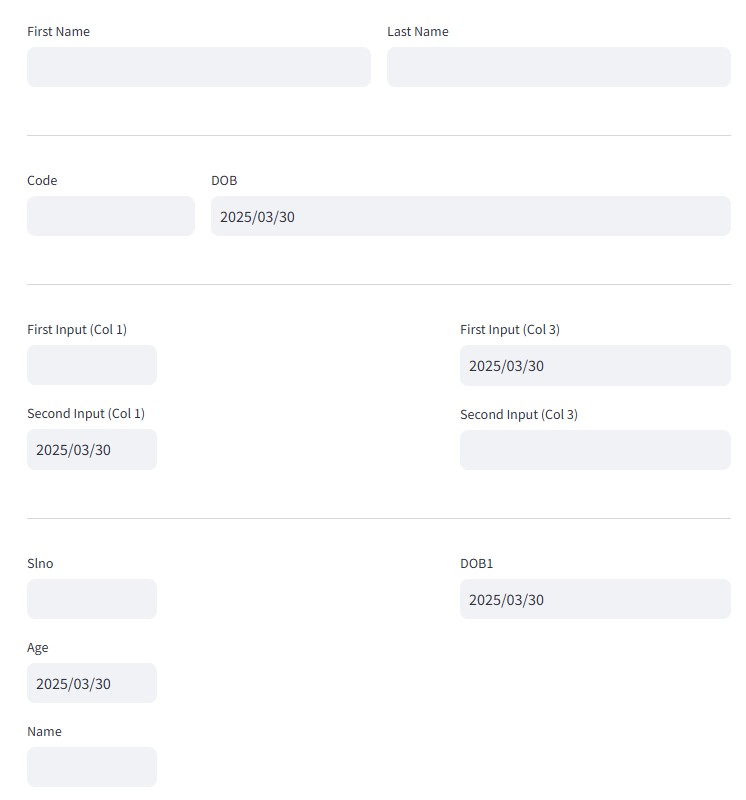
Task: Click the First Name input field
Action: pyautogui.click(x=198, y=67)
